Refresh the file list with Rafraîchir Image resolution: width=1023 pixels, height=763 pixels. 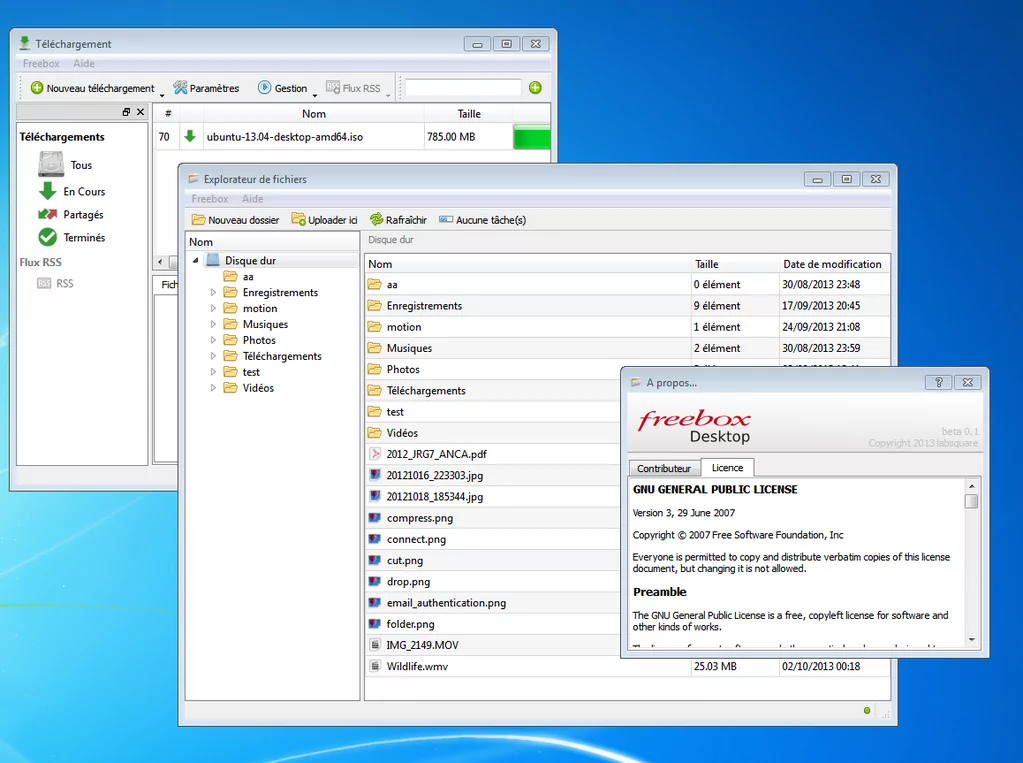398,220
